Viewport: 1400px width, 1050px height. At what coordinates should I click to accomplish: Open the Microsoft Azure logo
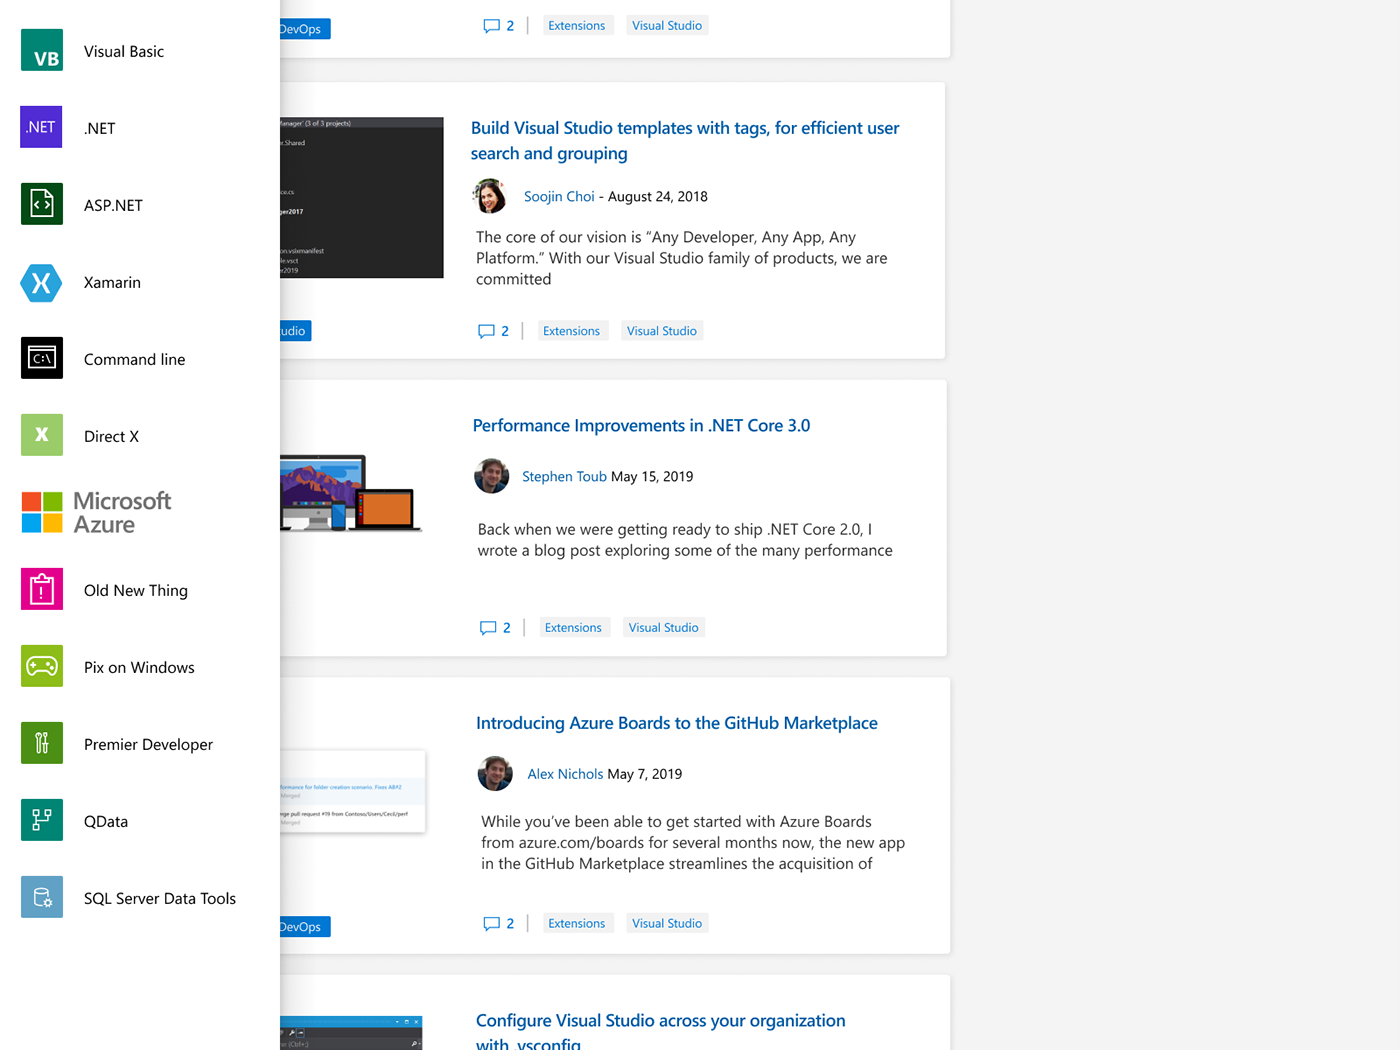click(97, 513)
